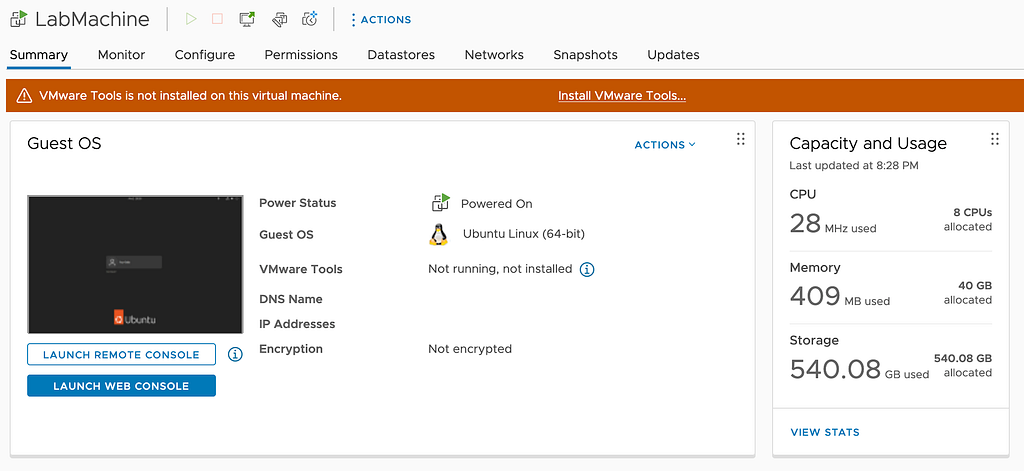Open the Configure tab
This screenshot has height=471, width=1024.
(x=204, y=55)
